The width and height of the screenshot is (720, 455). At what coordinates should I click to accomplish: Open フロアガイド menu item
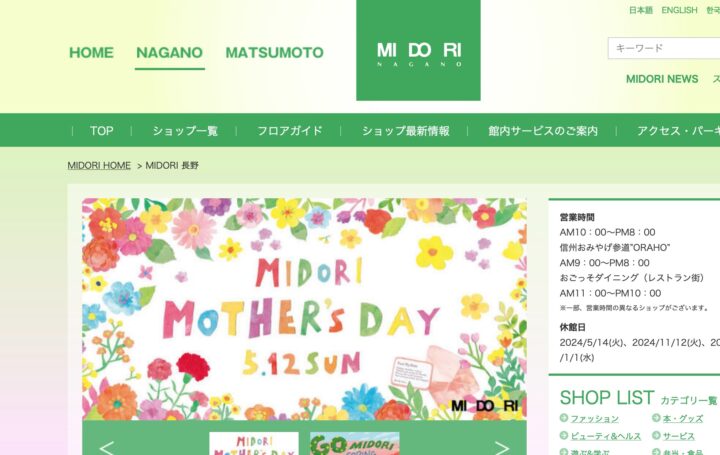coord(289,131)
